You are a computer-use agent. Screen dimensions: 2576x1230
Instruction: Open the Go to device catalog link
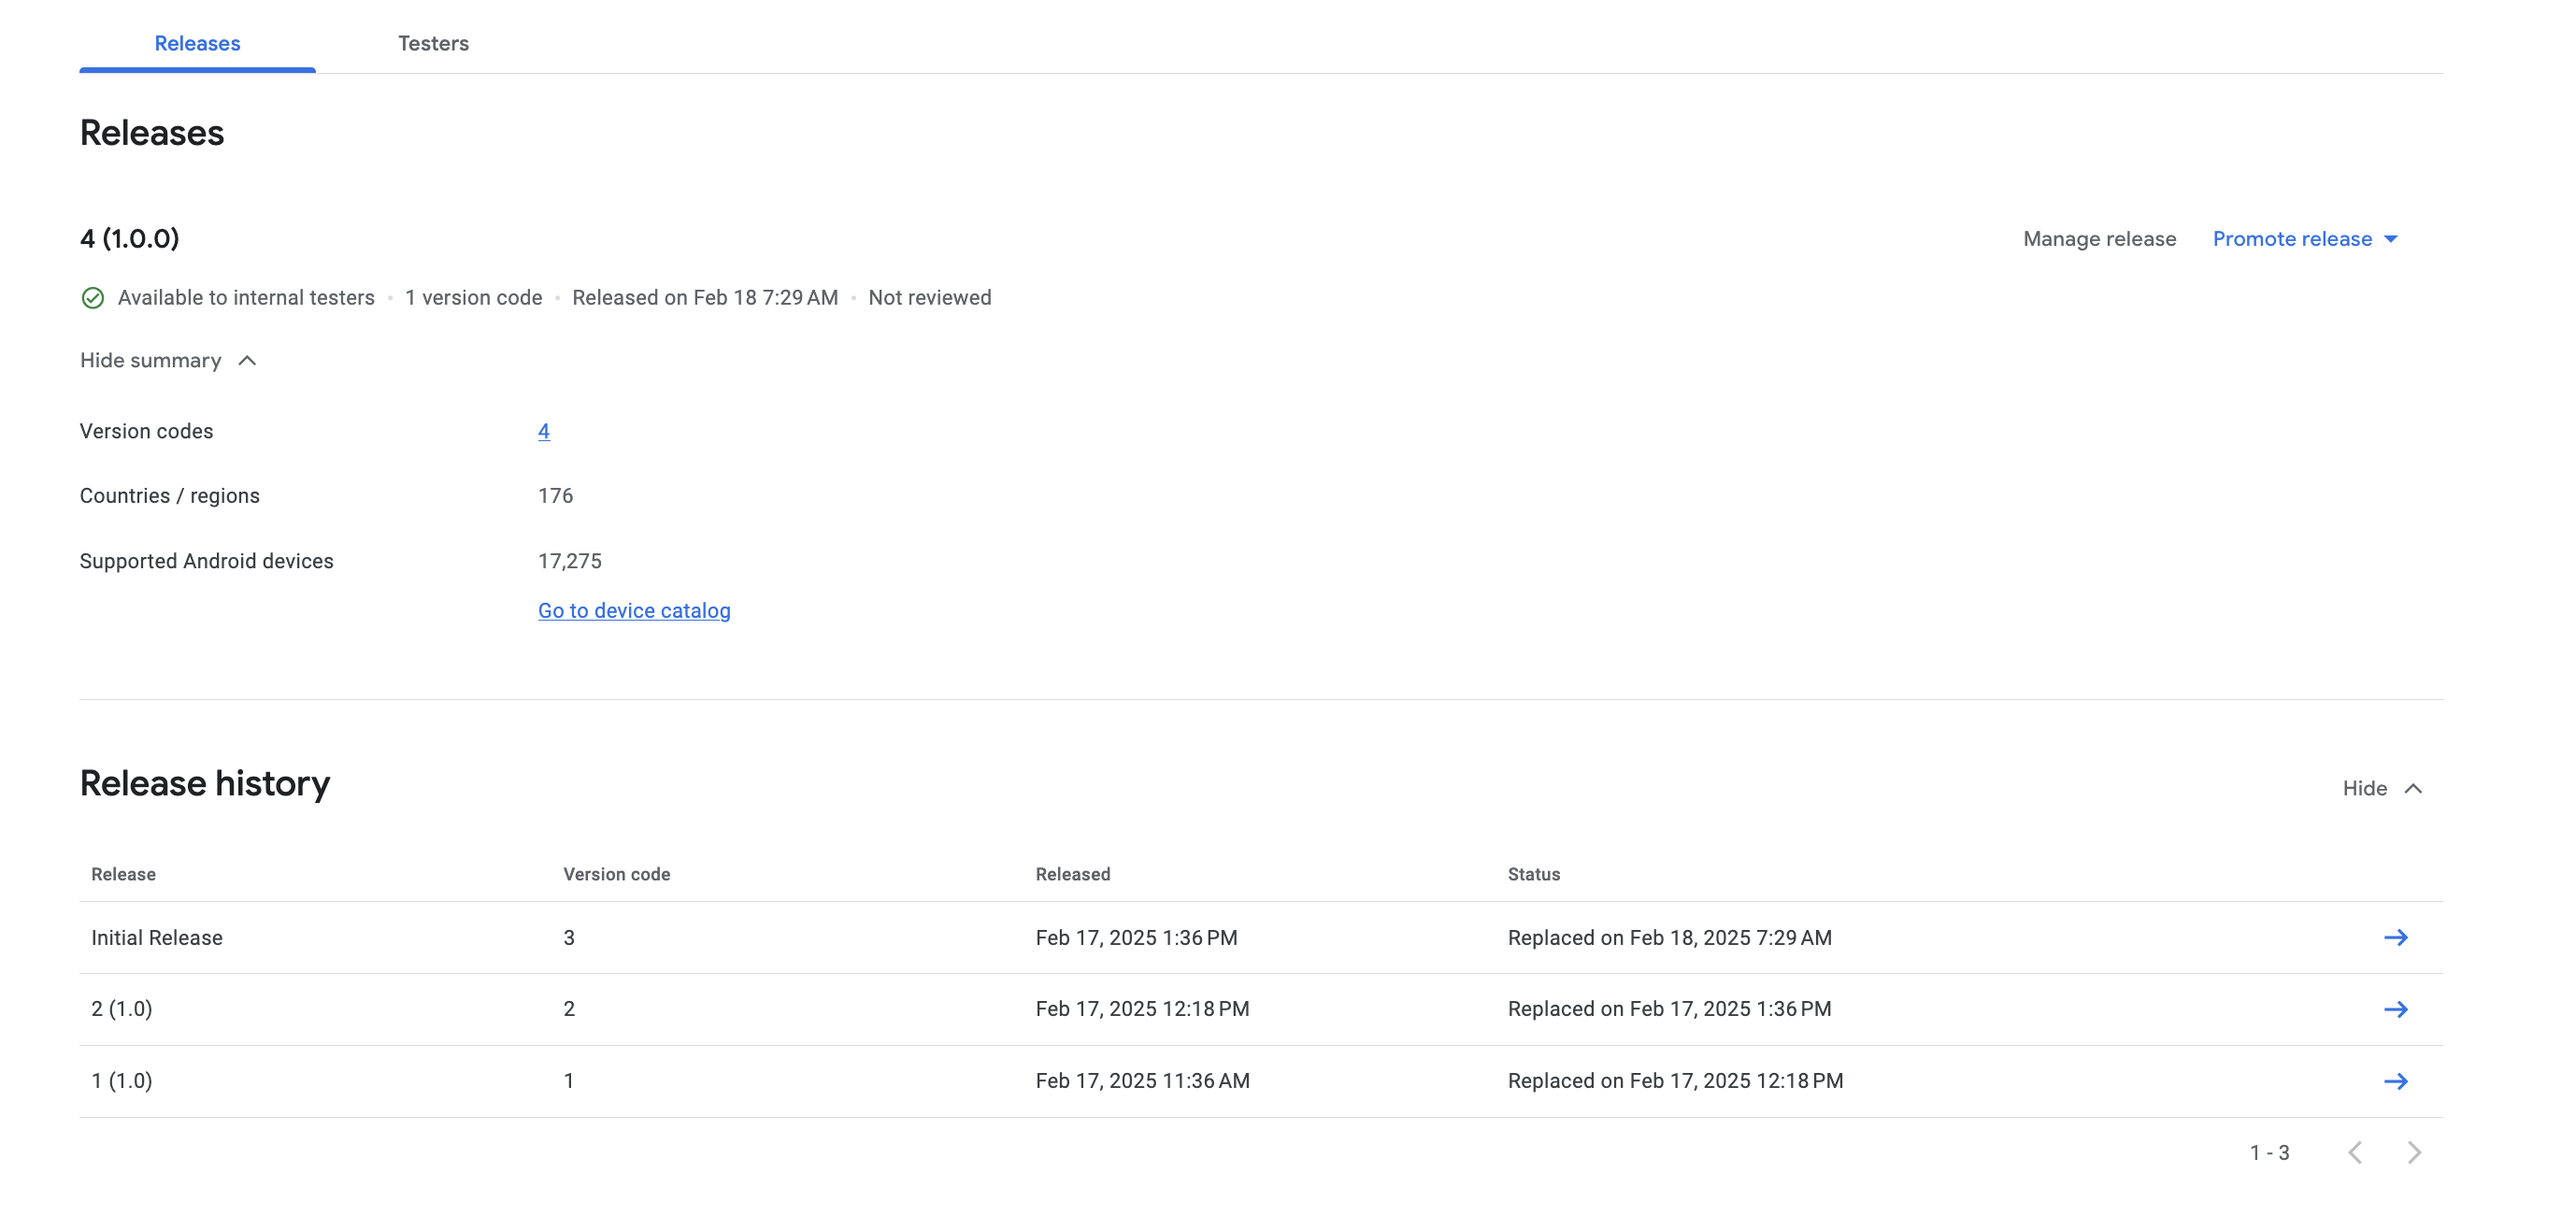click(634, 610)
